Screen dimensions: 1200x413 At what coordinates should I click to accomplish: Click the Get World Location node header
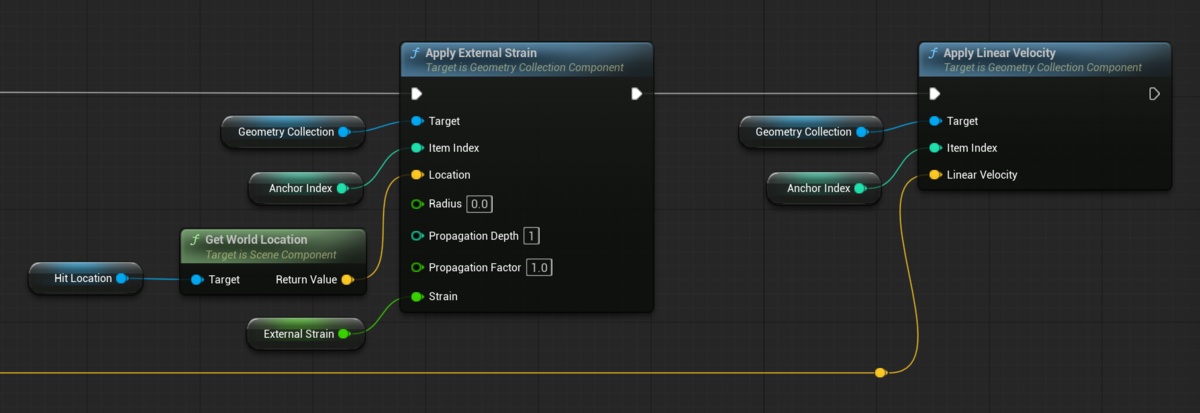point(274,246)
